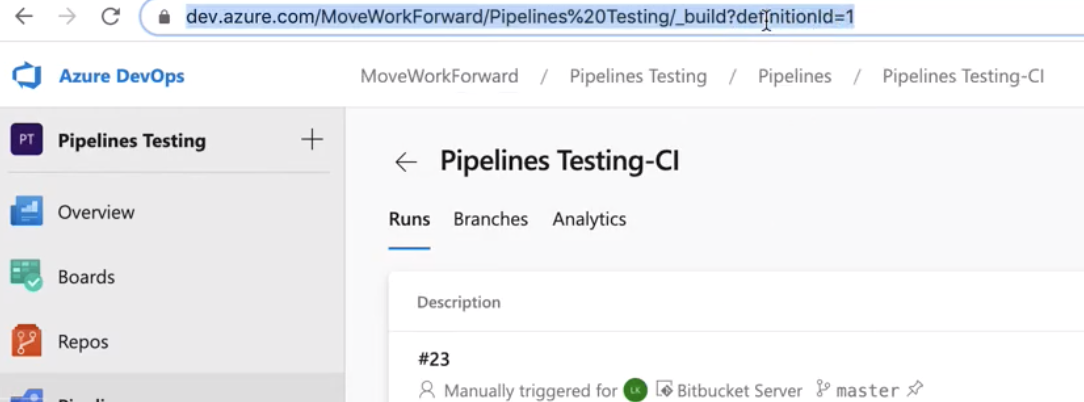Switch to the Branches tab
This screenshot has width=1084, height=402.
(x=490, y=219)
